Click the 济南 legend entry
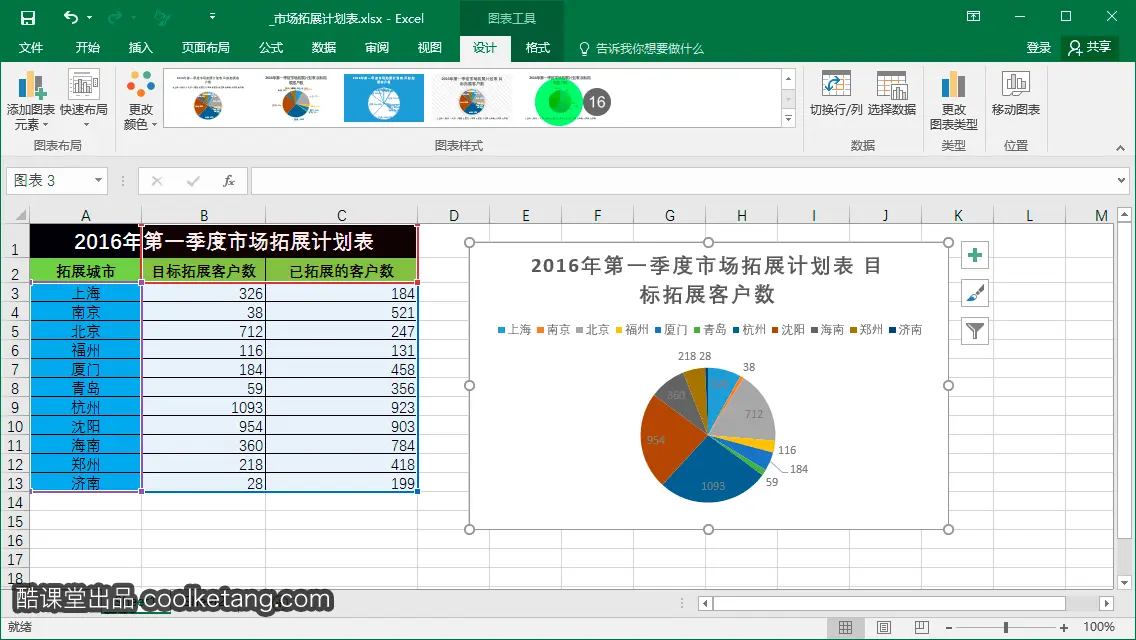This screenshot has width=1136, height=640. (906, 330)
